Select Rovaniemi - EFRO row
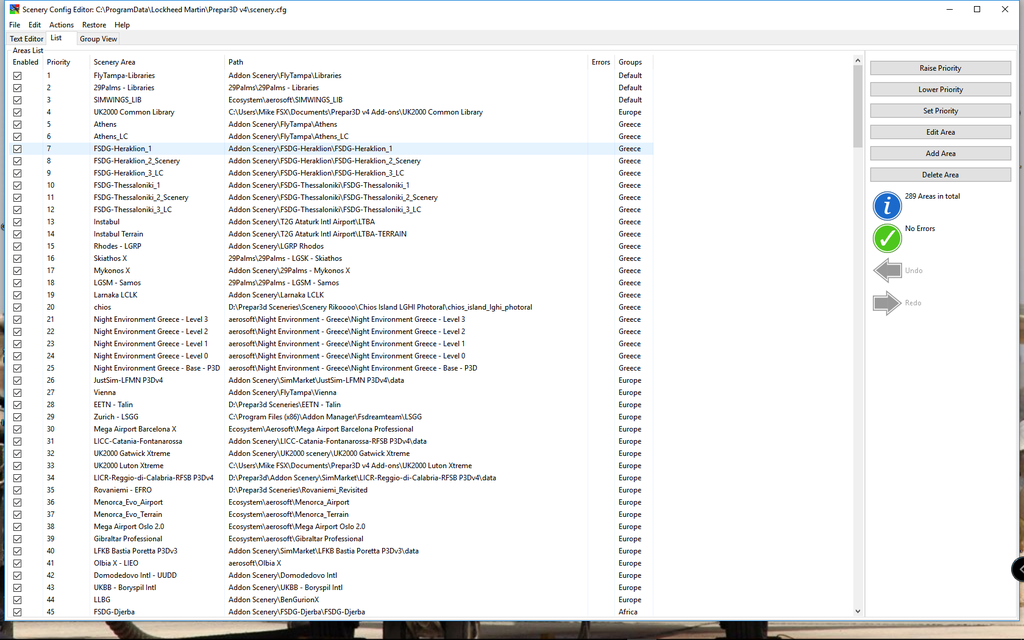 330,490
